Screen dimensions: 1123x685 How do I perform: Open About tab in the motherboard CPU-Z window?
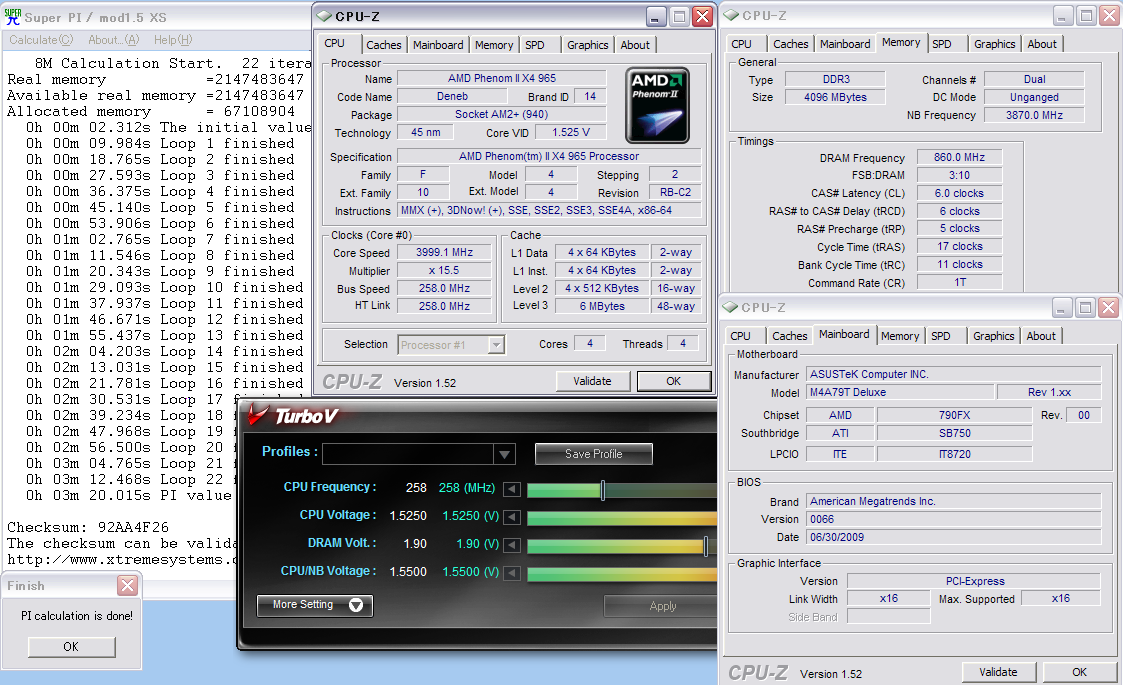click(1041, 336)
